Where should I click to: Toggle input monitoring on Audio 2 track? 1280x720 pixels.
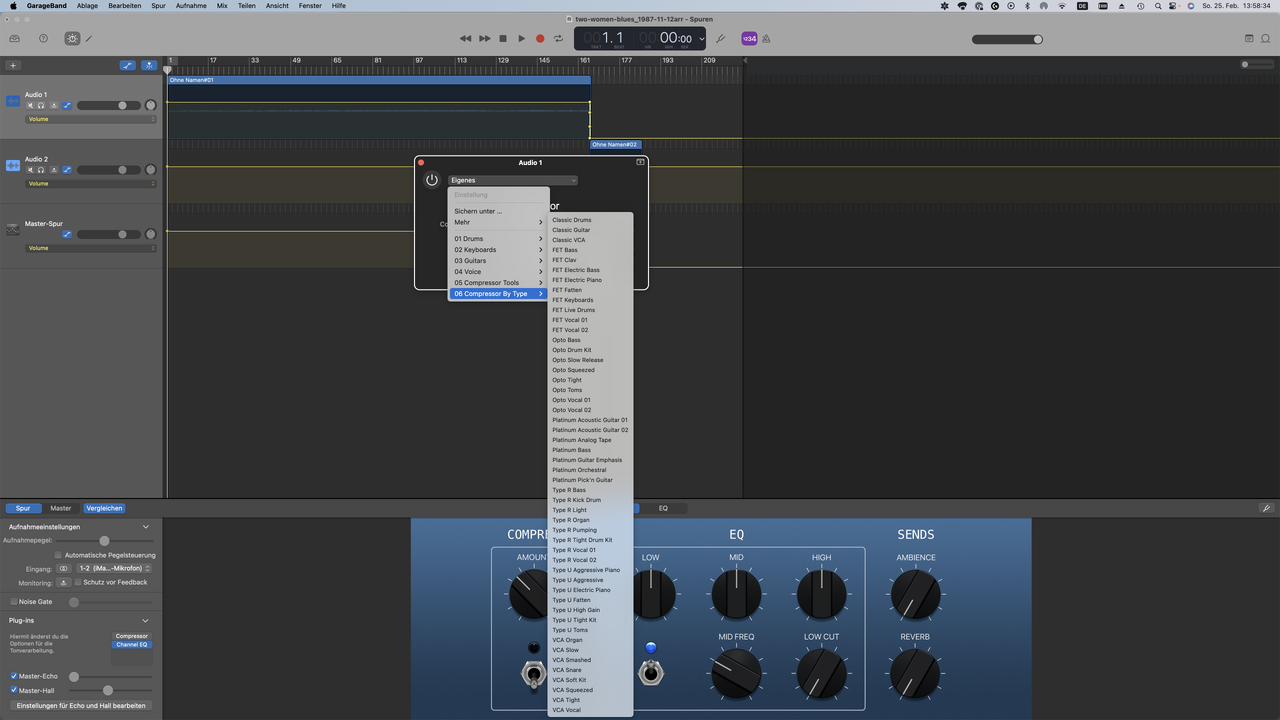[x=54, y=170]
